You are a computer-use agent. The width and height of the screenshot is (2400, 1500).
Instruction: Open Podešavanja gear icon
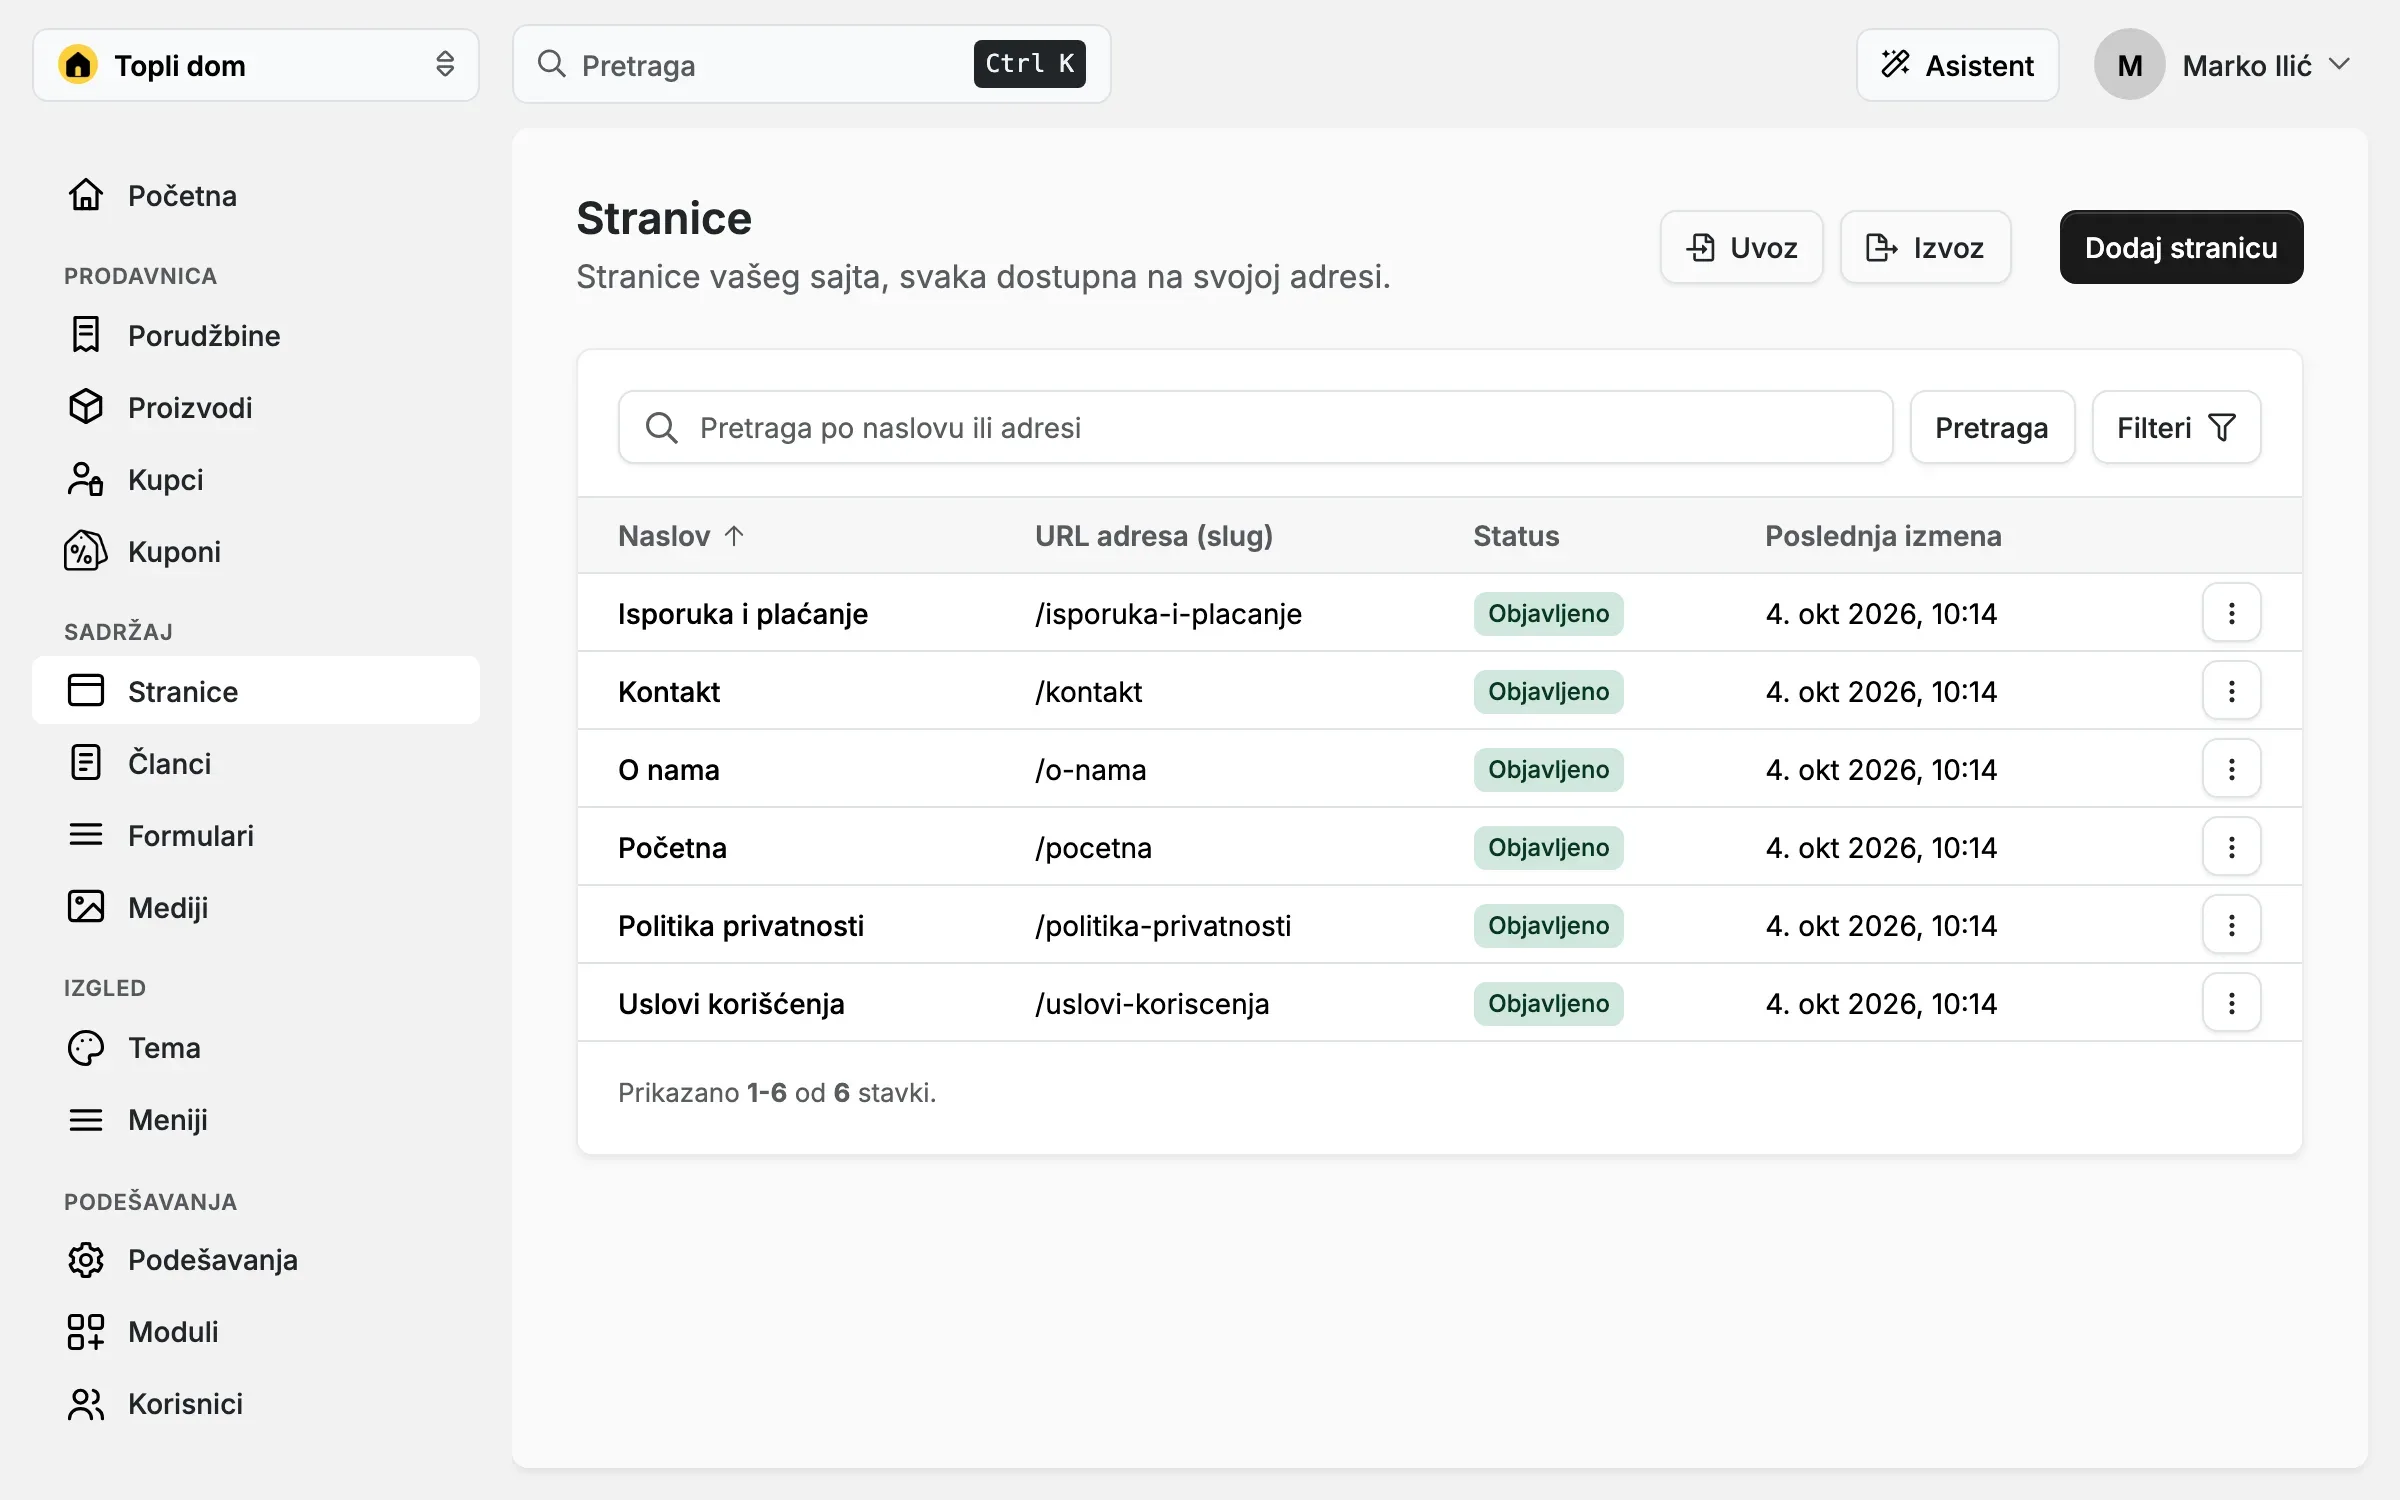pos(86,1259)
